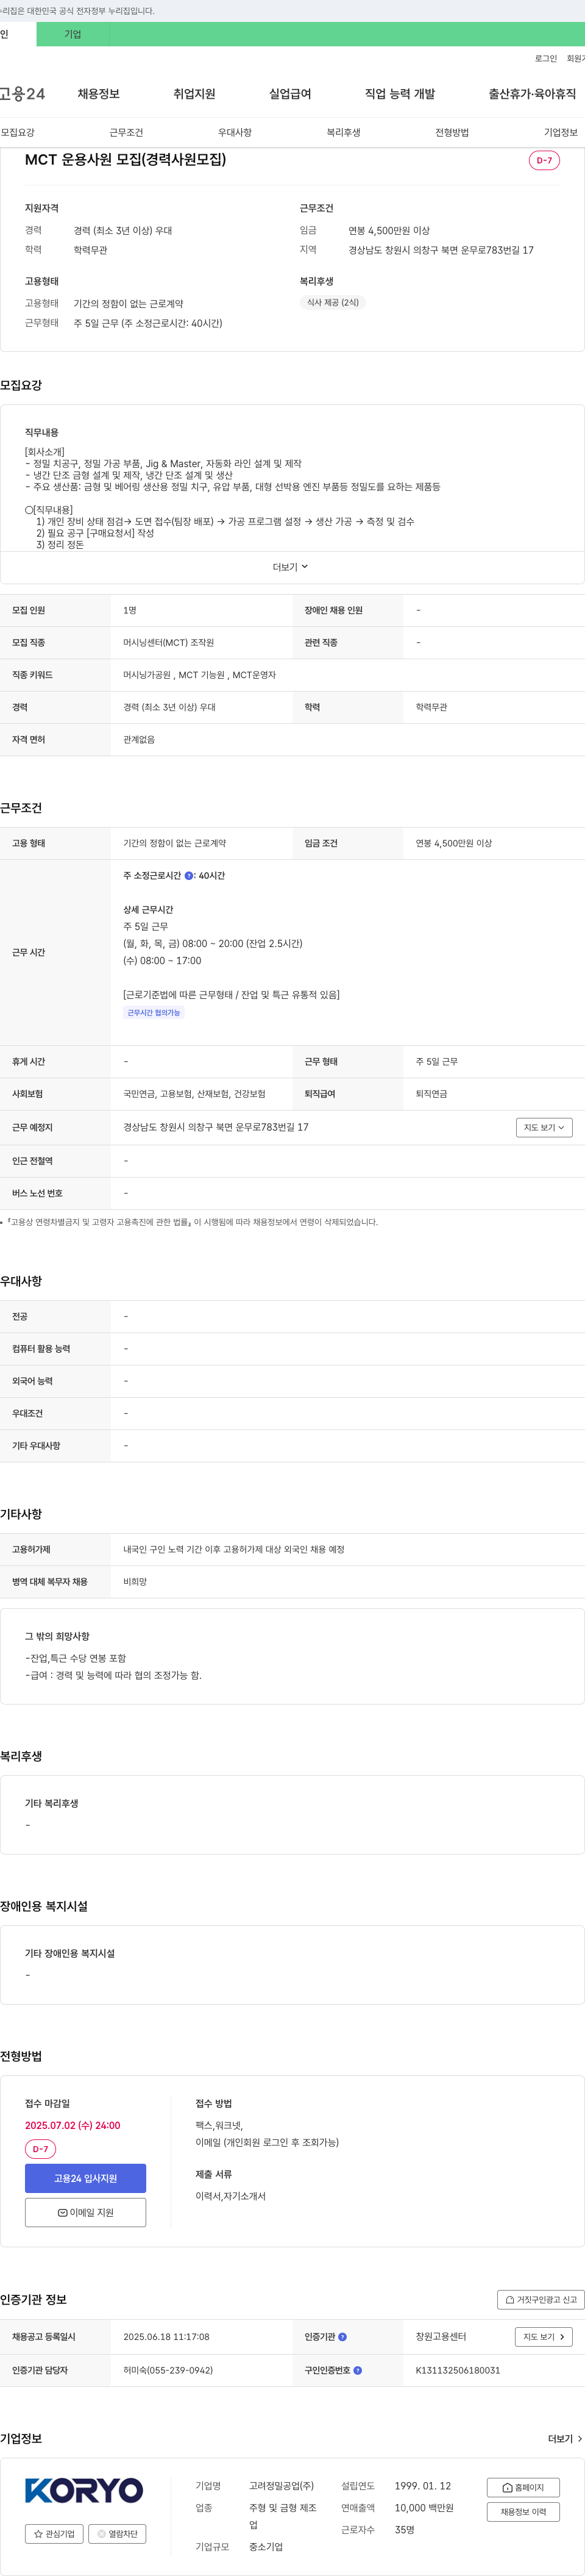Click the deadline date 2025.07.02 (수) 24:00

[x=72, y=2126]
